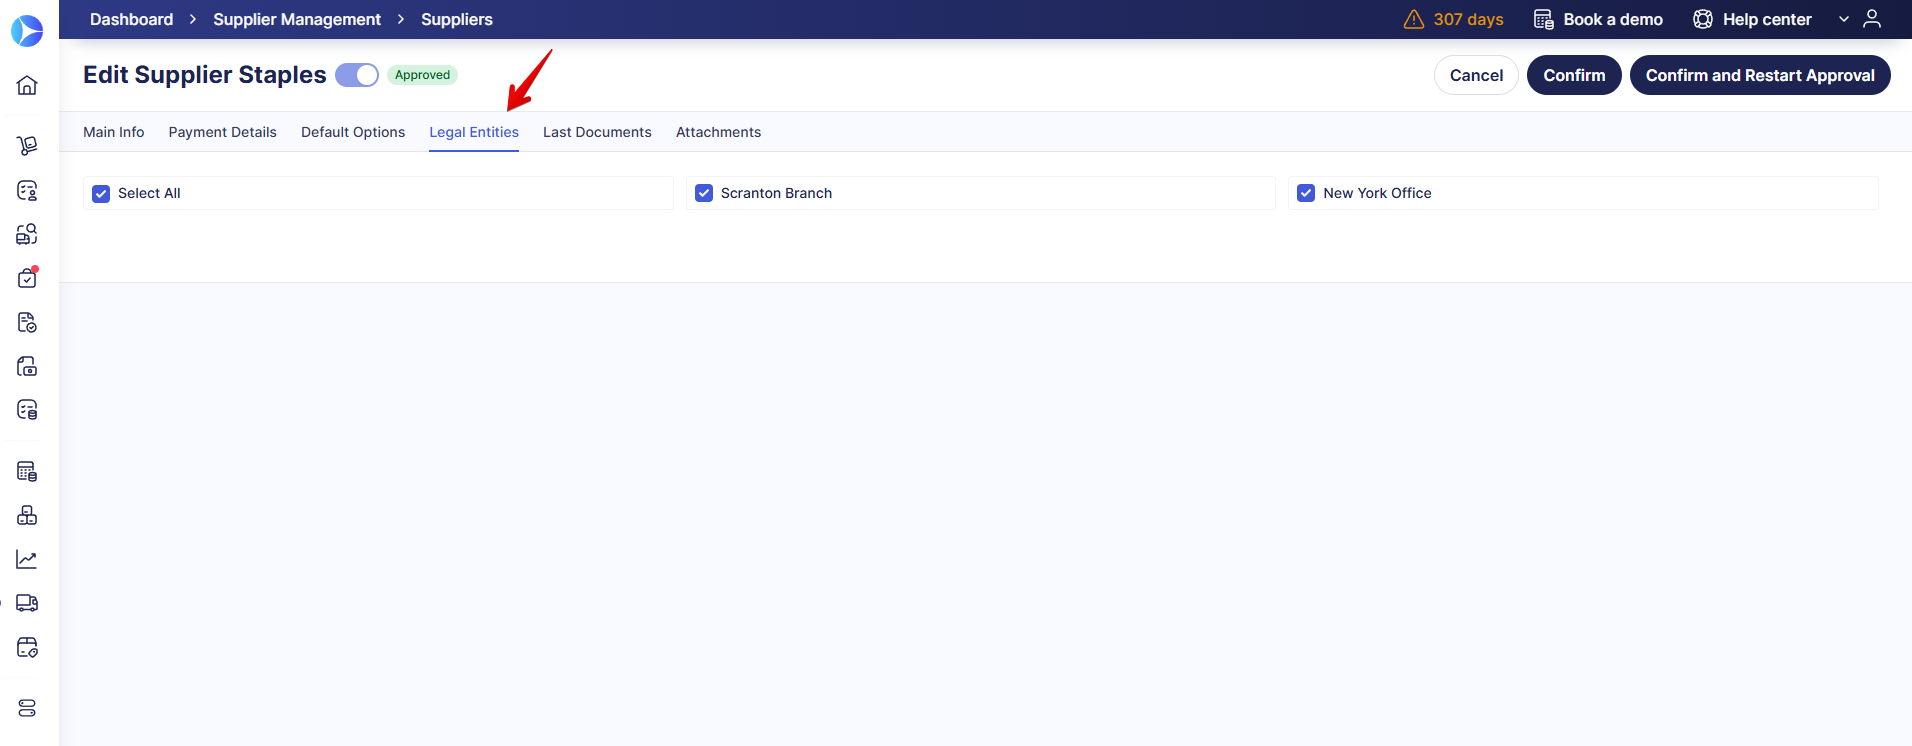Click the stacked boxes sidebar icon
This screenshot has height=746, width=1912.
[x=27, y=515]
